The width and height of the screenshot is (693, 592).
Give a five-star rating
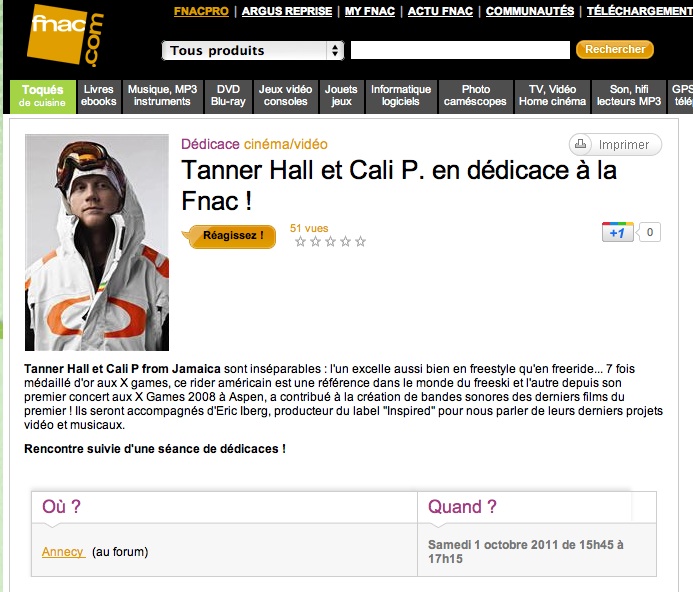click(361, 241)
